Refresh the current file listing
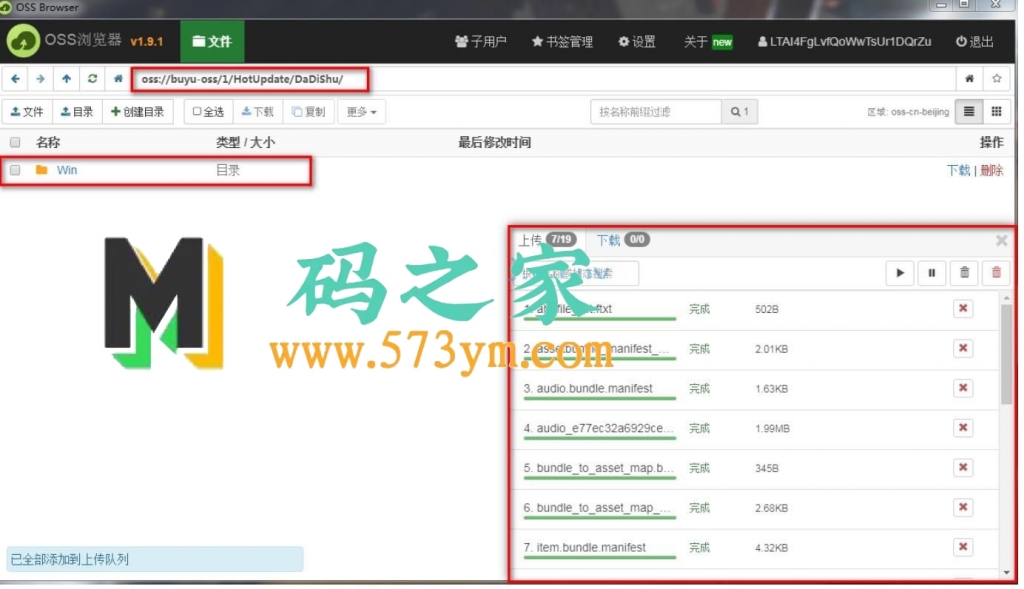 (92, 79)
